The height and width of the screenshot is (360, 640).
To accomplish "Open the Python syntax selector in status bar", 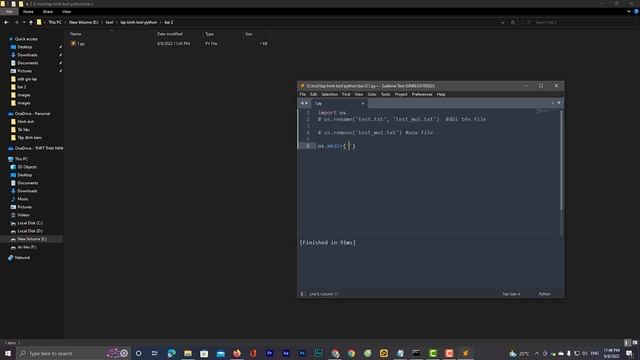I will click(544, 294).
